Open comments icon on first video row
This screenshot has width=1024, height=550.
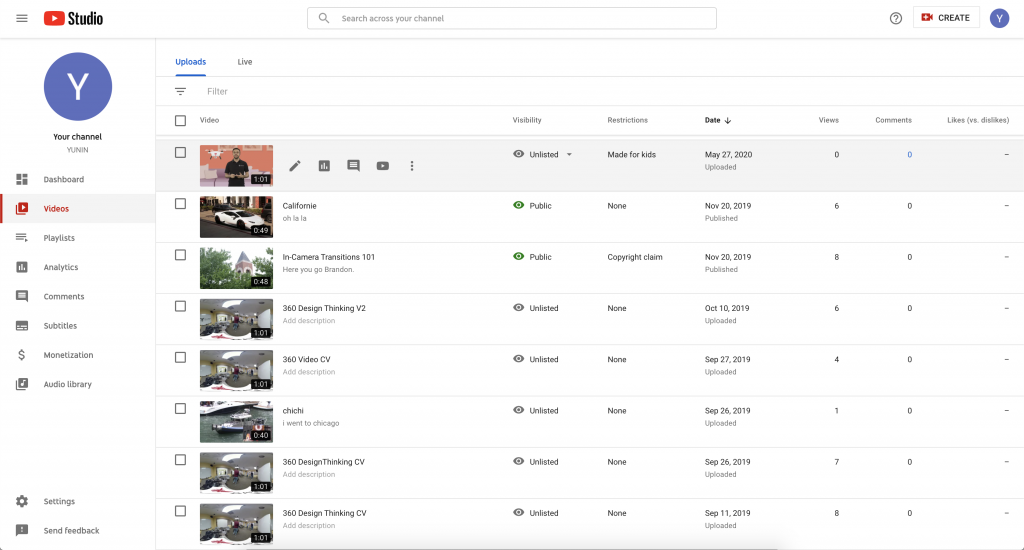click(x=353, y=166)
